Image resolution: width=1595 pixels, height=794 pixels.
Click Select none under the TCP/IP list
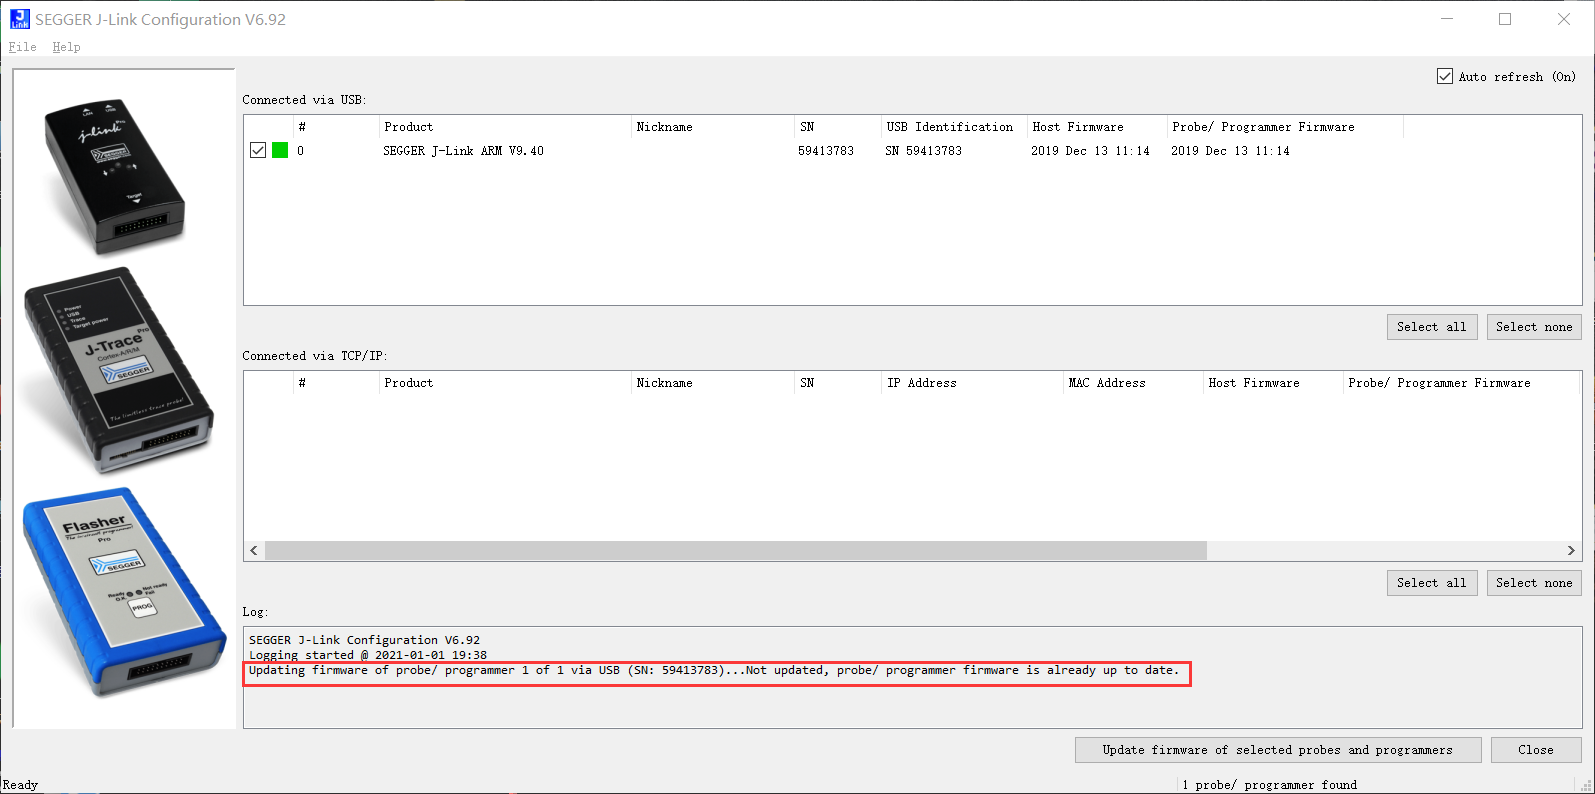coord(1534,583)
